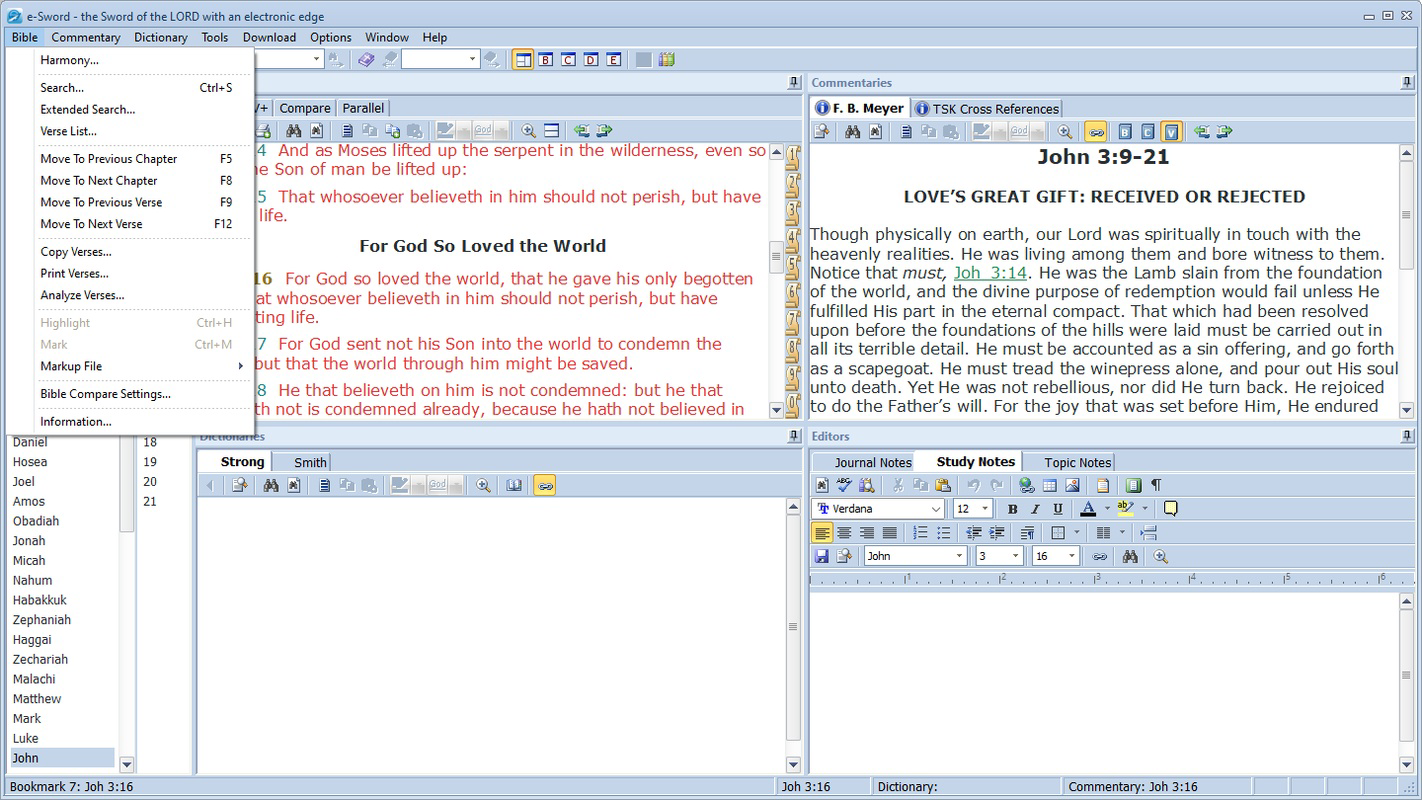Toggle bold formatting in editor
Screen dimensions: 1422x800
click(1012, 509)
